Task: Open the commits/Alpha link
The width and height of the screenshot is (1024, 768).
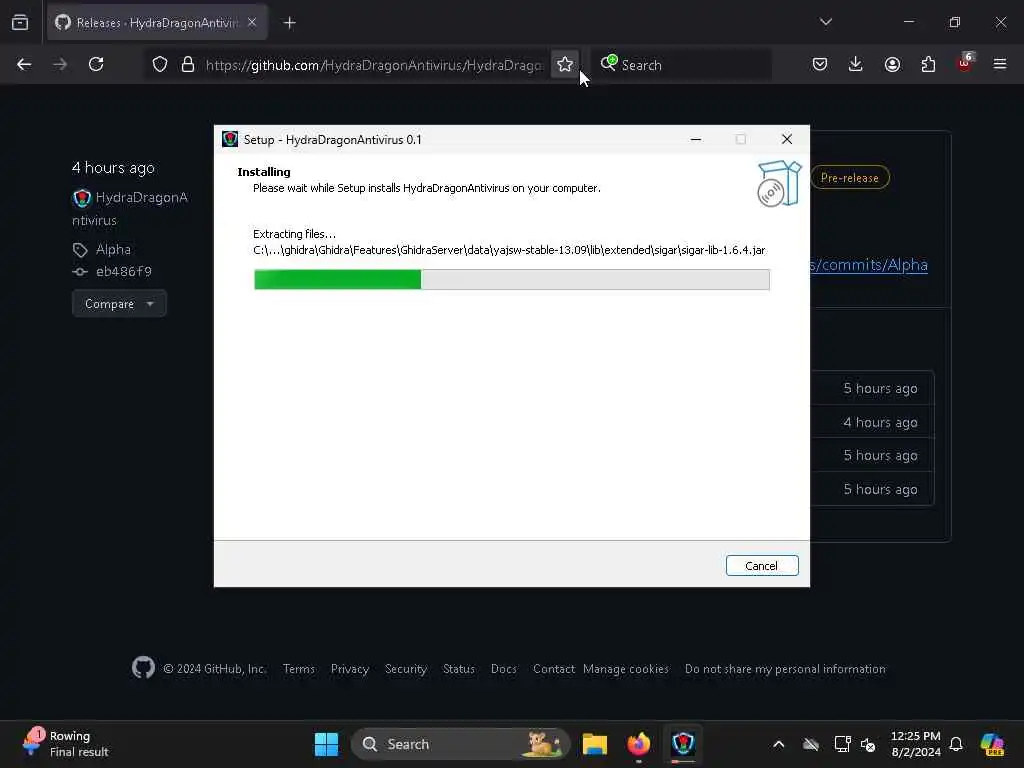Action: click(x=869, y=264)
